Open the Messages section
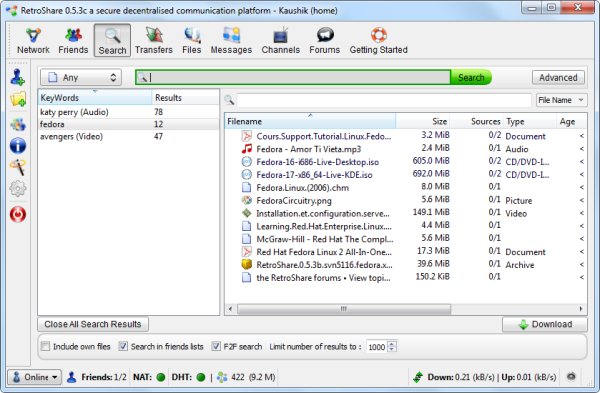Image resolution: width=600 pixels, height=393 pixels. pyautogui.click(x=231, y=41)
